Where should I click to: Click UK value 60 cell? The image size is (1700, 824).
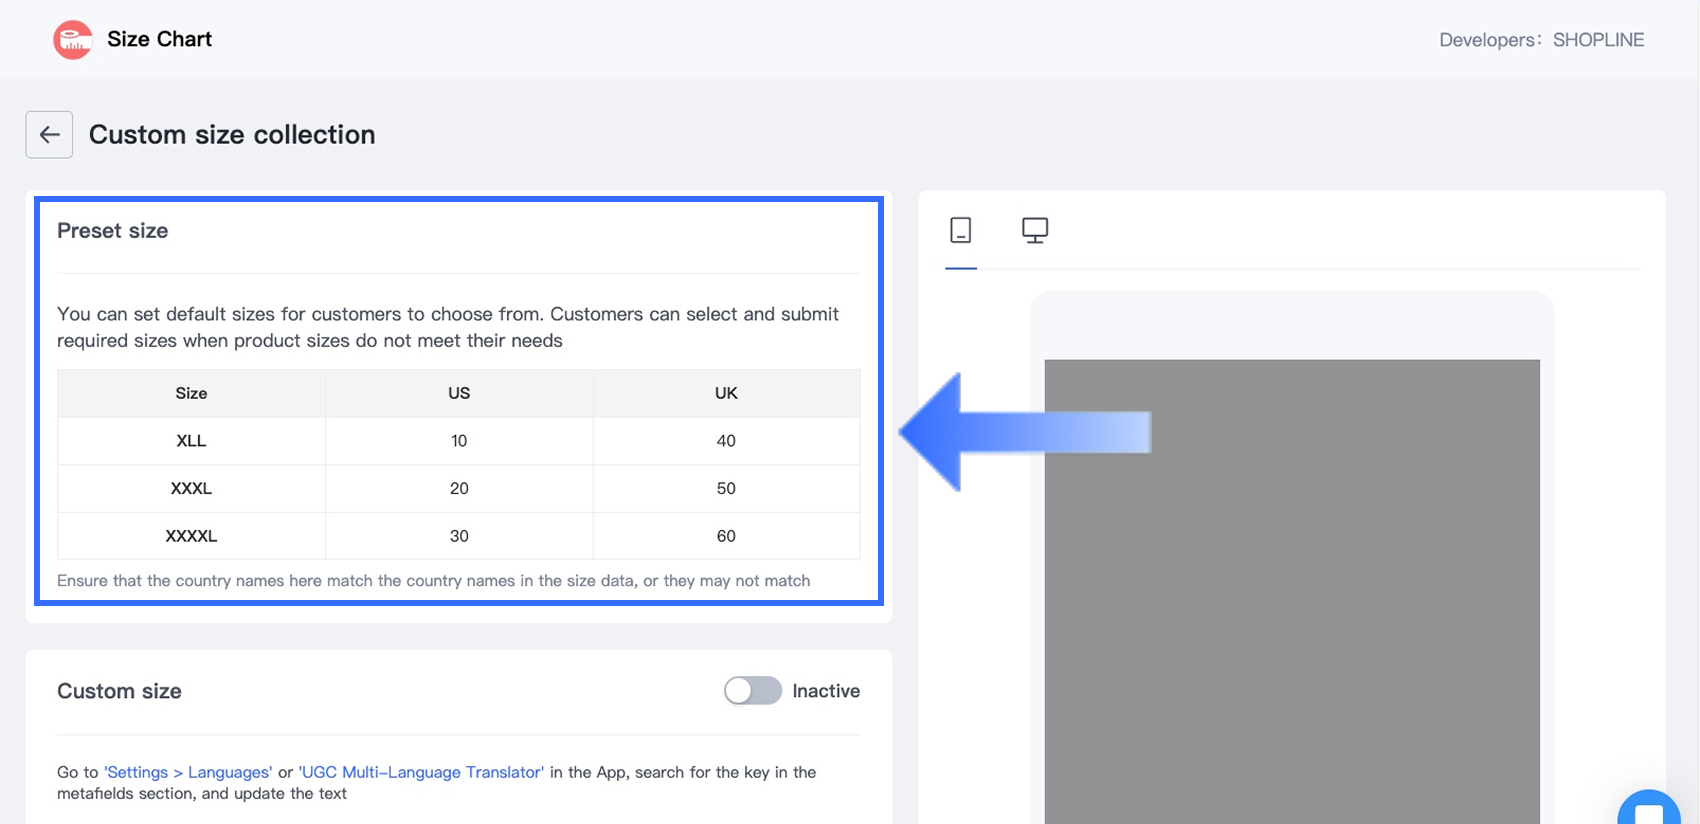[726, 536]
